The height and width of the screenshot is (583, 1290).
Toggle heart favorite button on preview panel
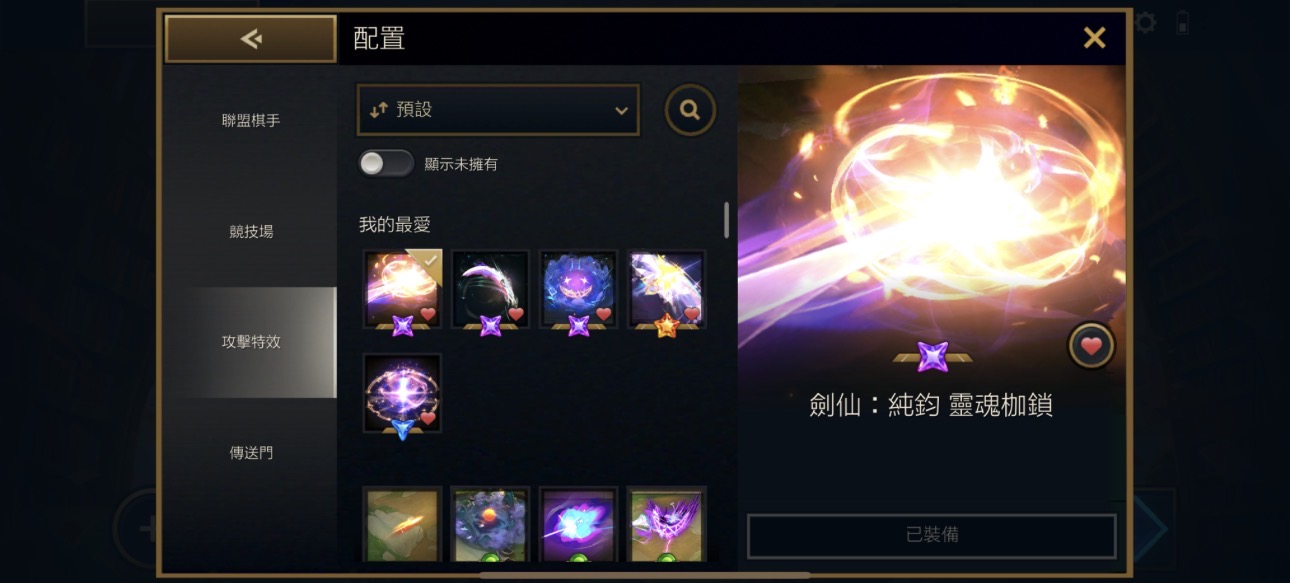[1091, 346]
